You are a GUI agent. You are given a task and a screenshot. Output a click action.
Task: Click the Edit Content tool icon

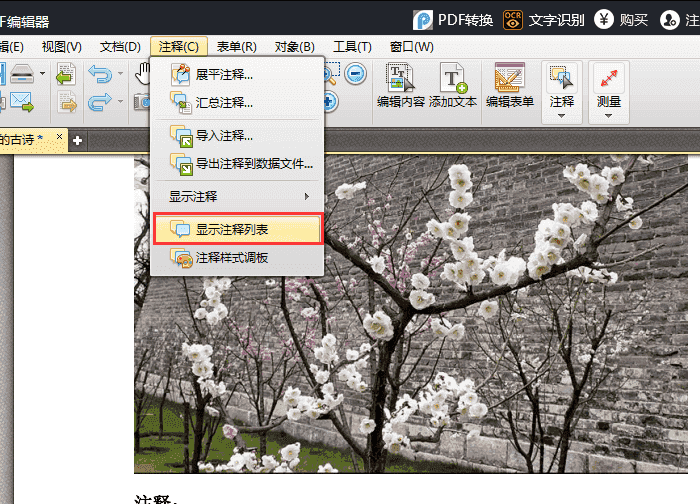(x=400, y=83)
